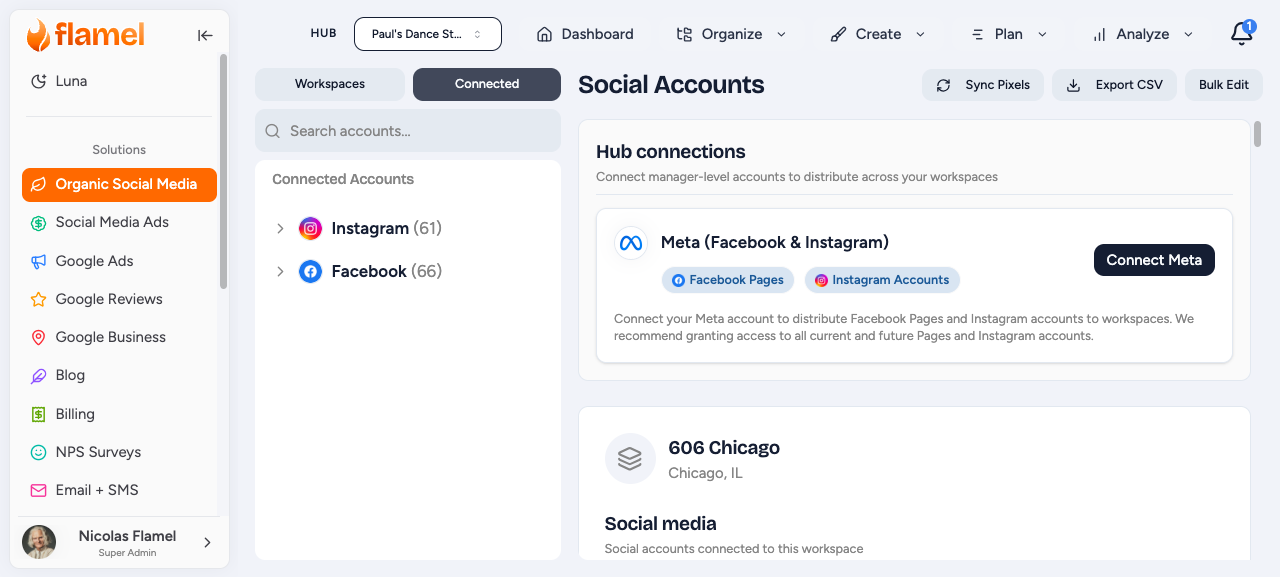The width and height of the screenshot is (1280, 577).
Task: Click the 606 Chicago workspace title
Action: [724, 448]
